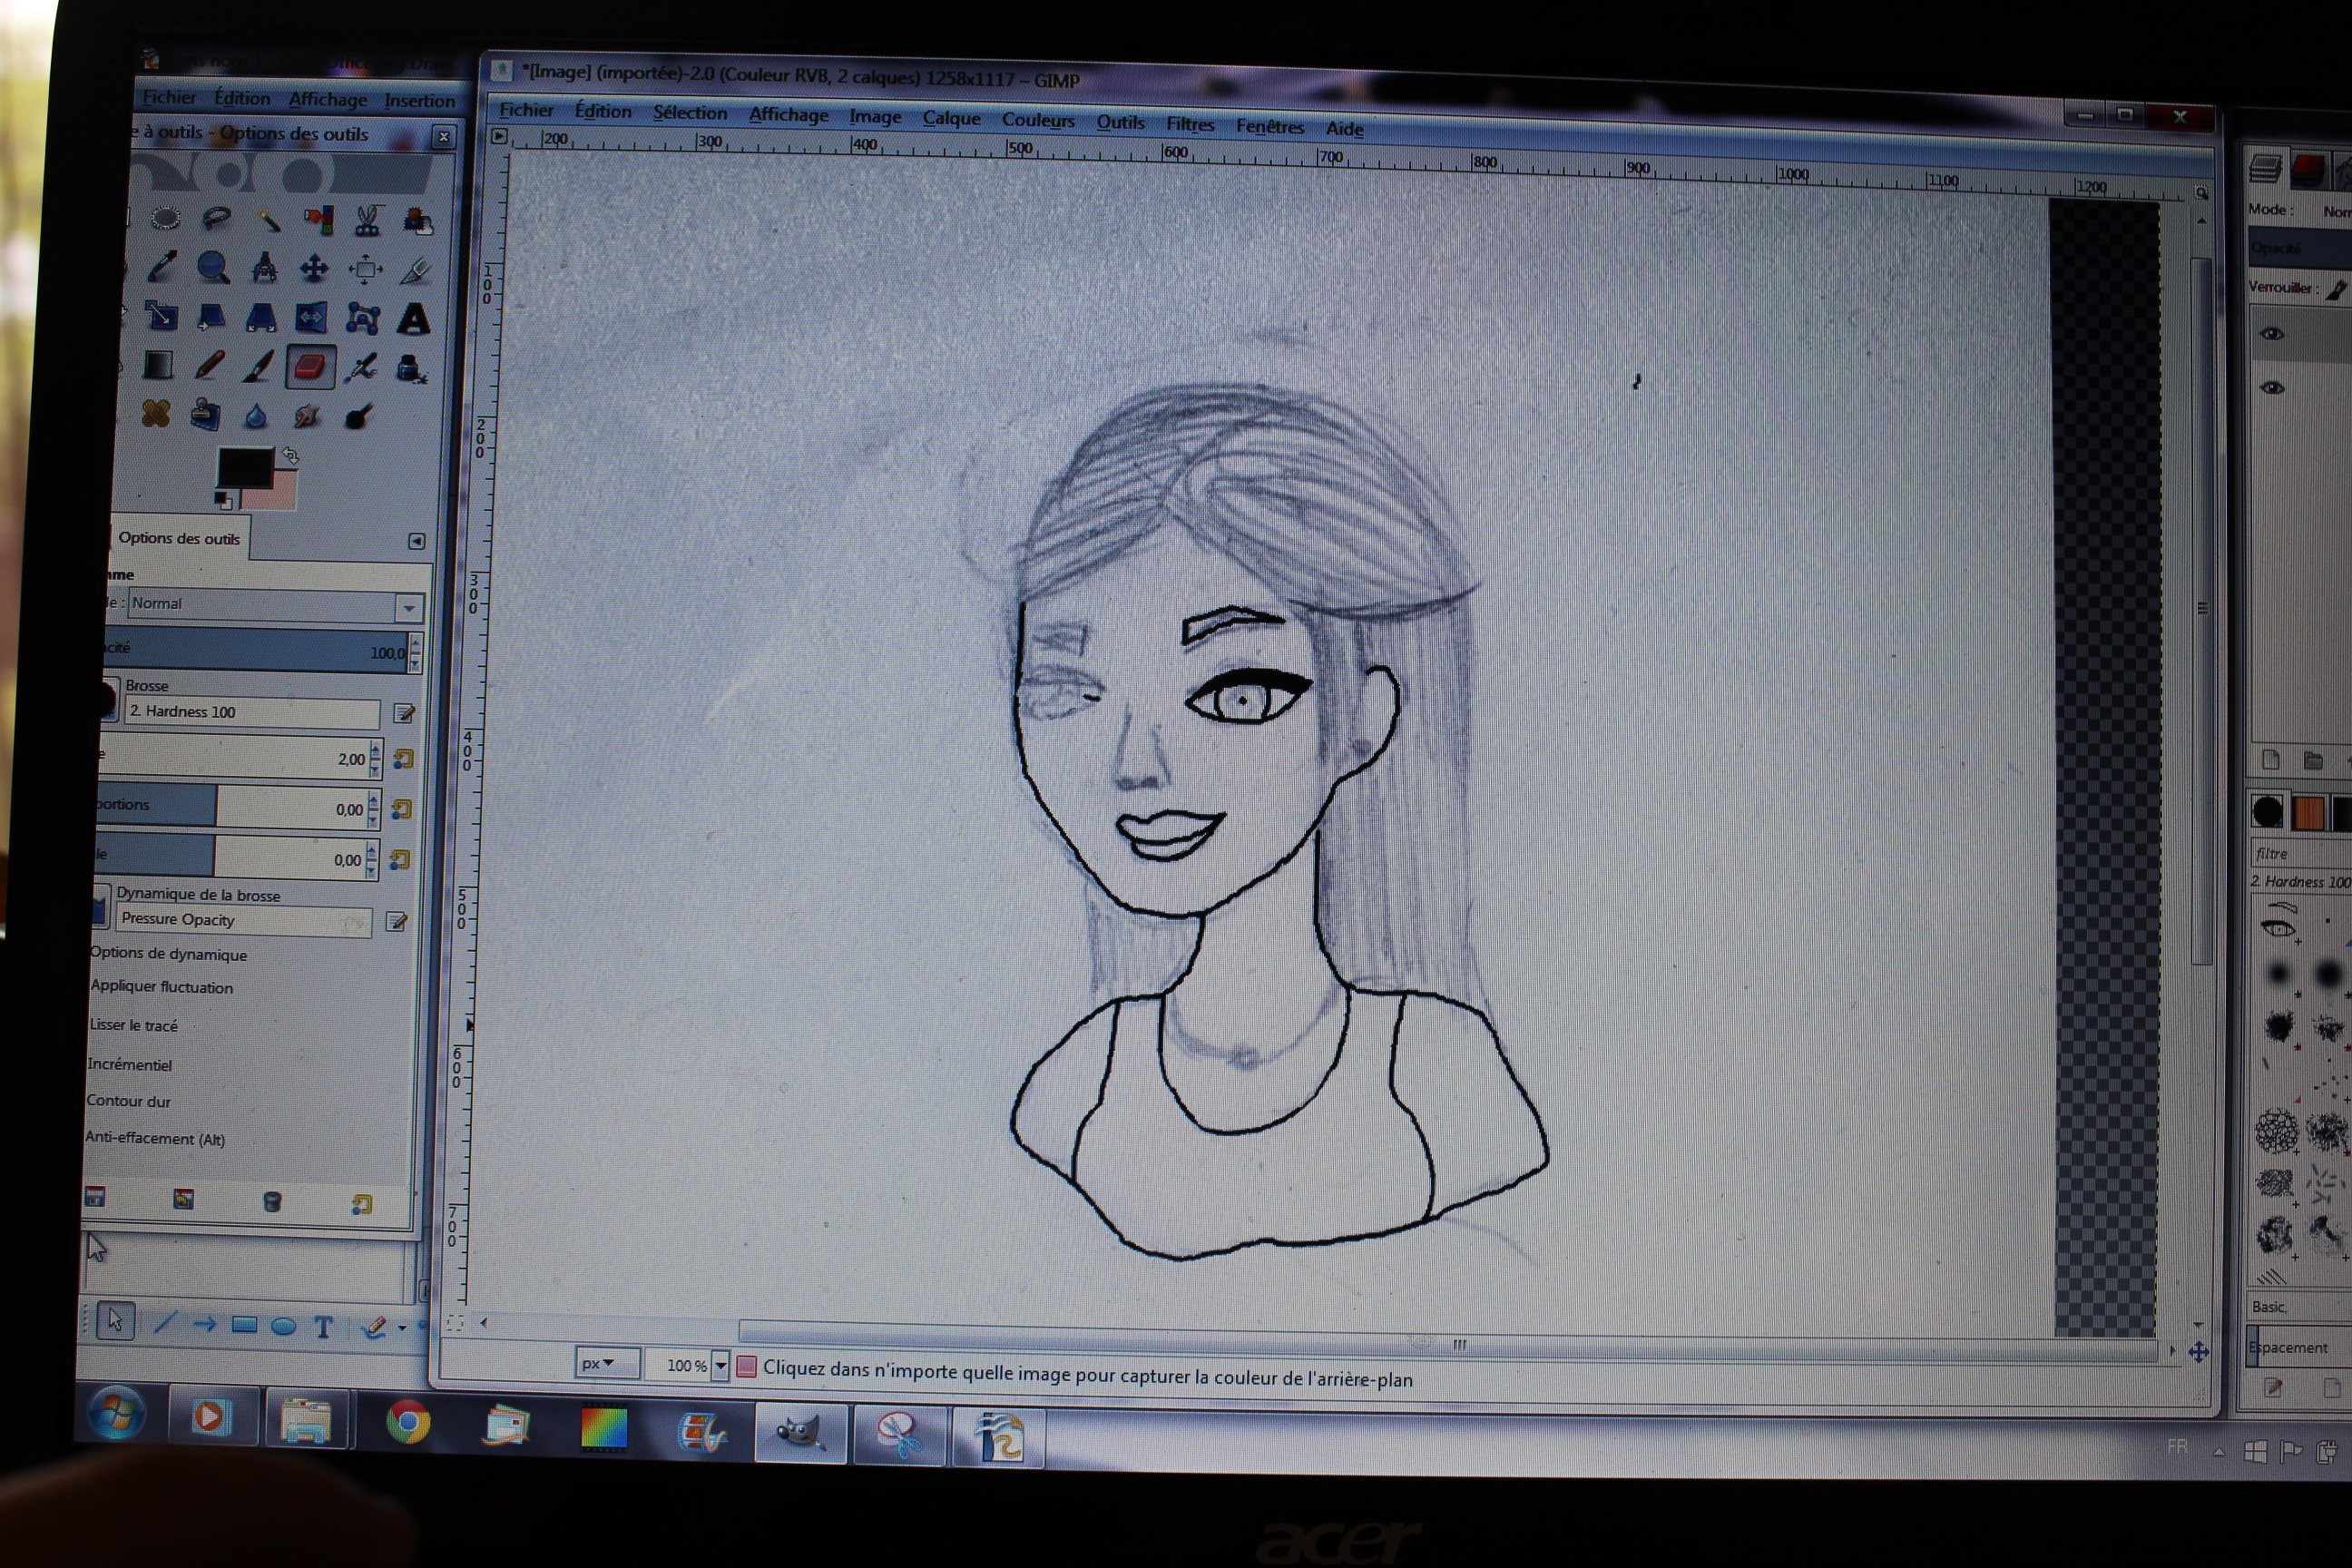
Task: Select the Clone stamp tool
Action: coord(206,414)
